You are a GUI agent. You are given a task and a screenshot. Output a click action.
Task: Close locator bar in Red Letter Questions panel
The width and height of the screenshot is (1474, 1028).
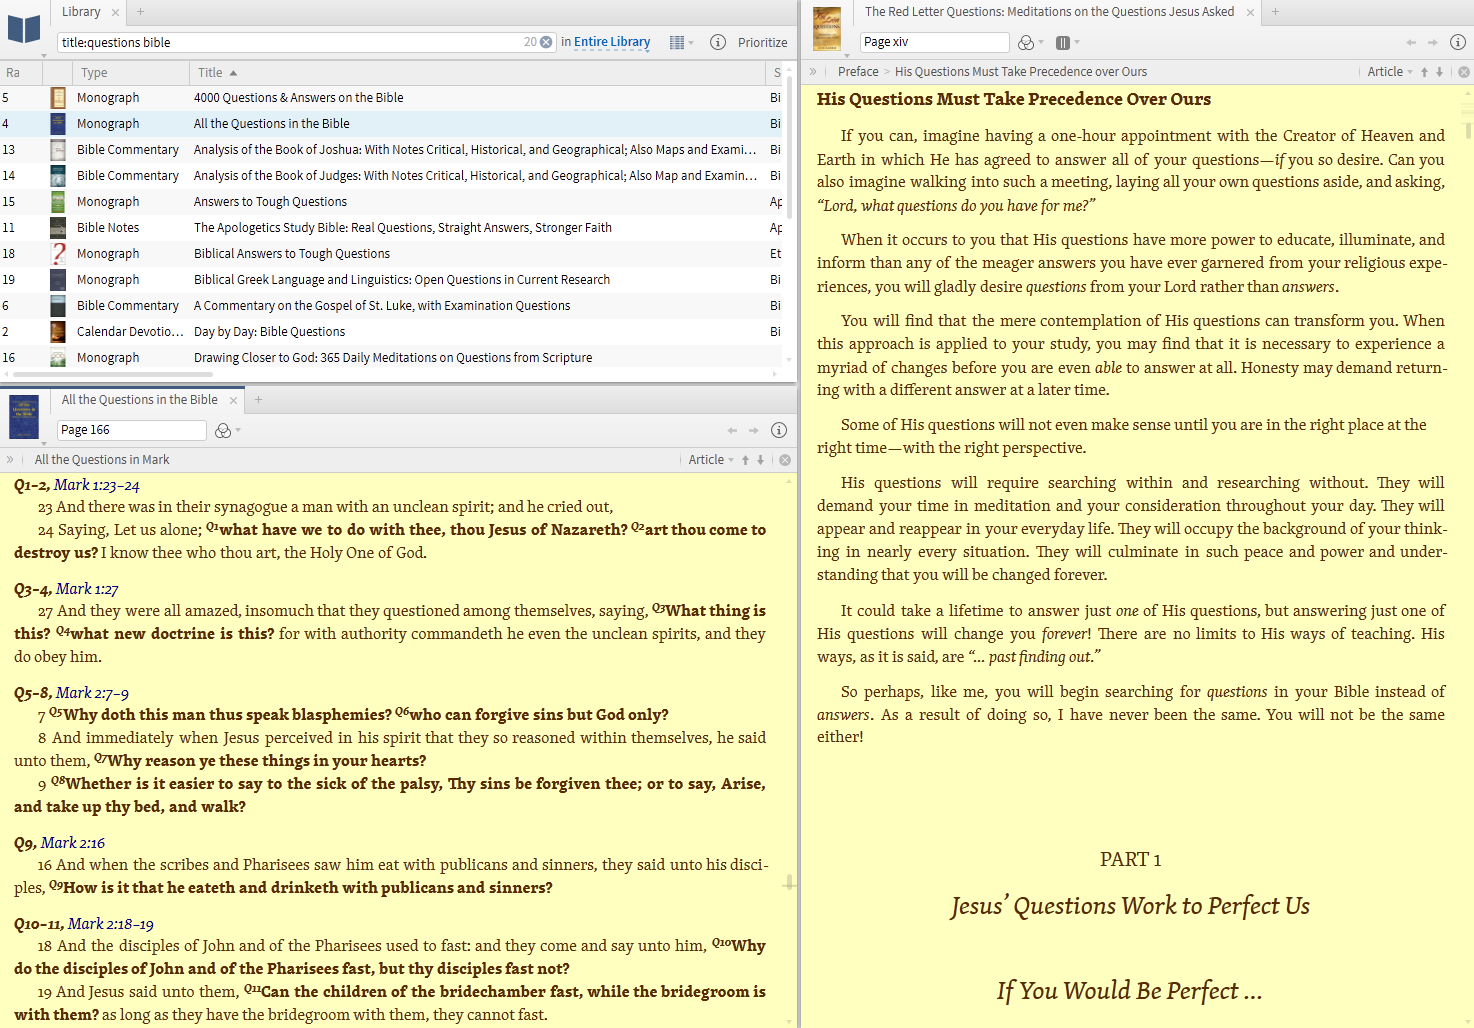coord(1464,72)
